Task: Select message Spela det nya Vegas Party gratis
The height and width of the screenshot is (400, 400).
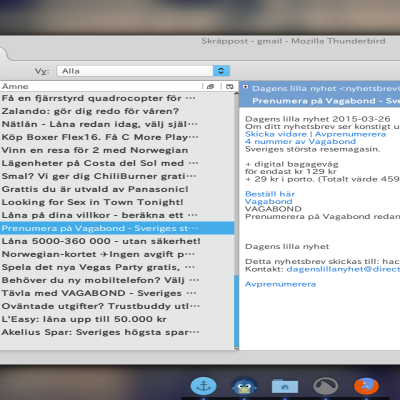Action: 117,267
